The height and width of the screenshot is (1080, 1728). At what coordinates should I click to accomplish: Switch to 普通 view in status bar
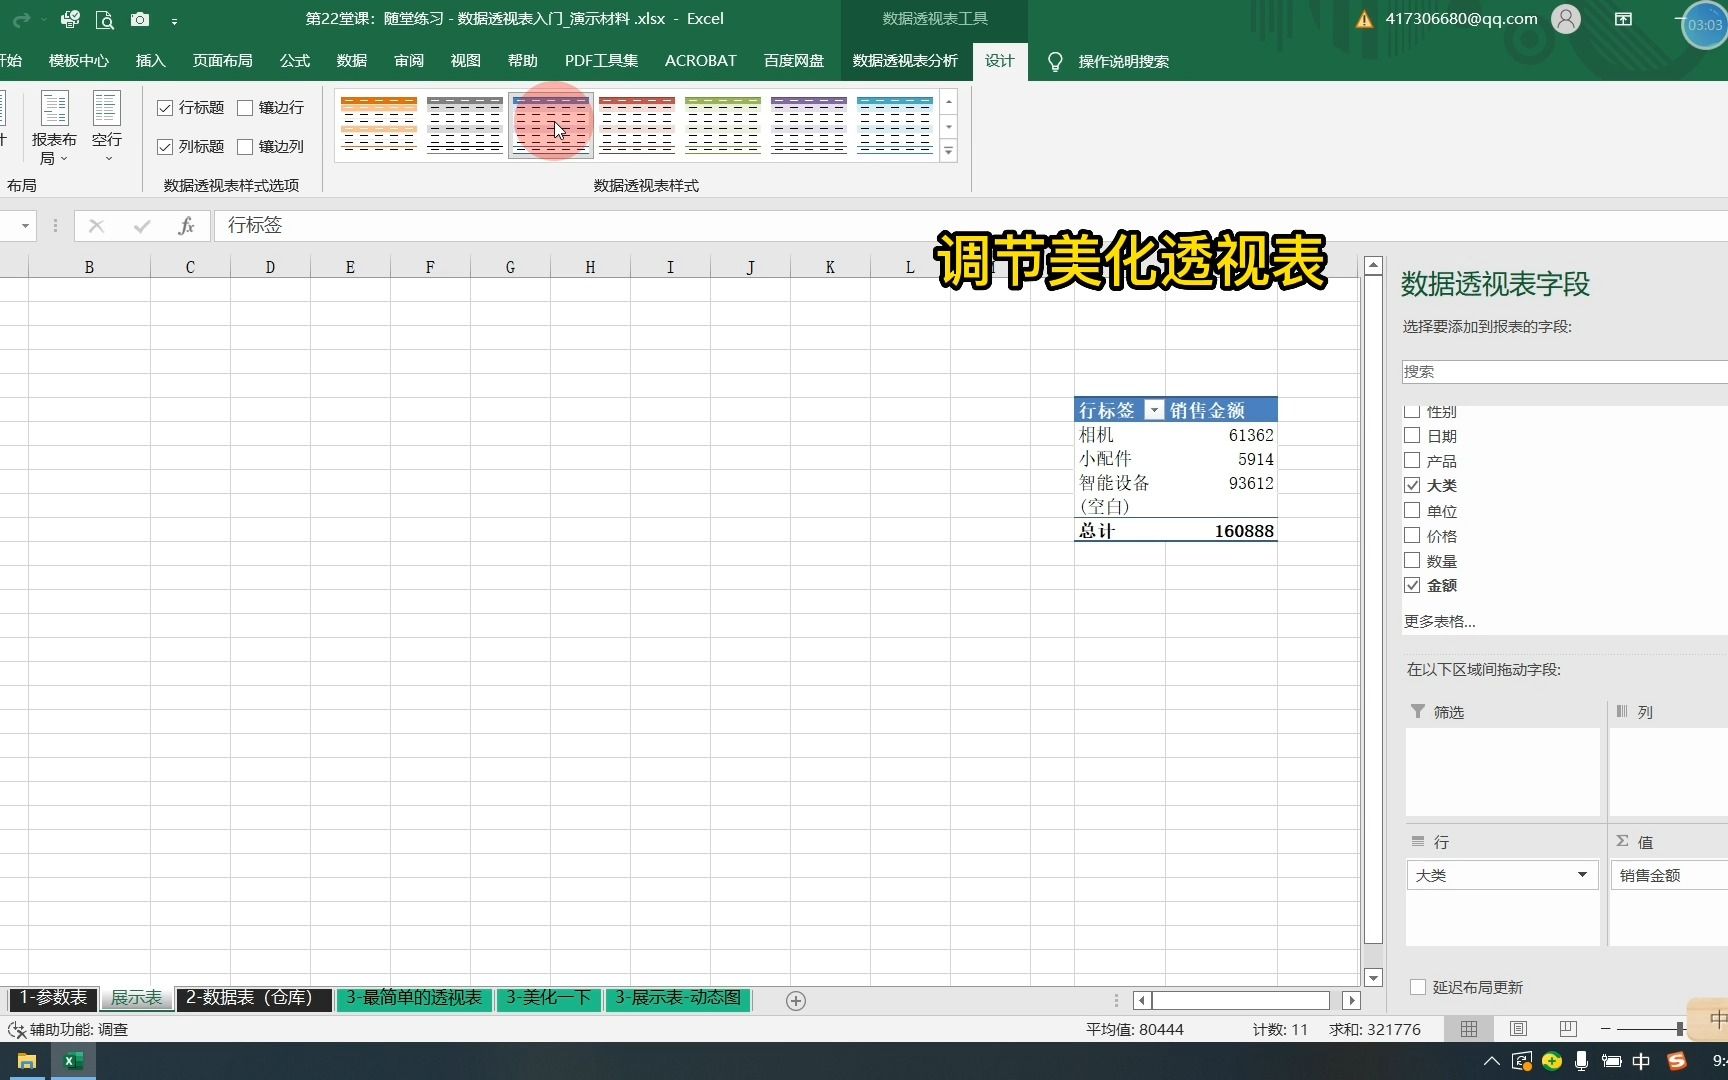[1468, 1029]
